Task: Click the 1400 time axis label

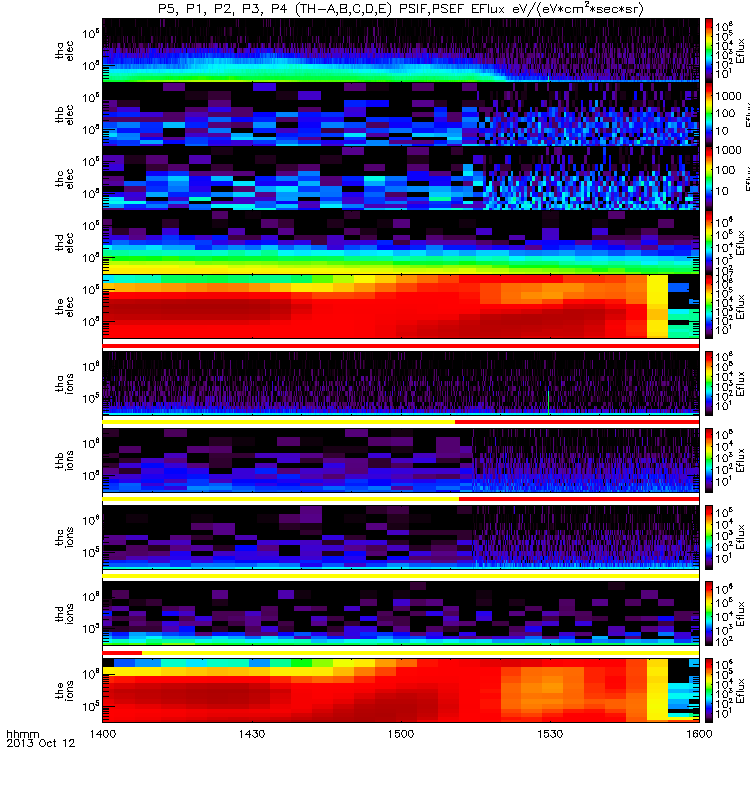Action: click(x=103, y=734)
